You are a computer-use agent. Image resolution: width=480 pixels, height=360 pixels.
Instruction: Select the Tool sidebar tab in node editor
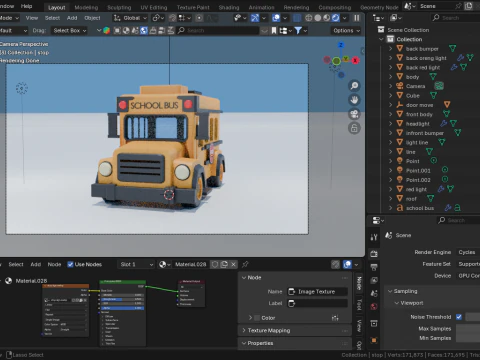[x=359, y=304]
